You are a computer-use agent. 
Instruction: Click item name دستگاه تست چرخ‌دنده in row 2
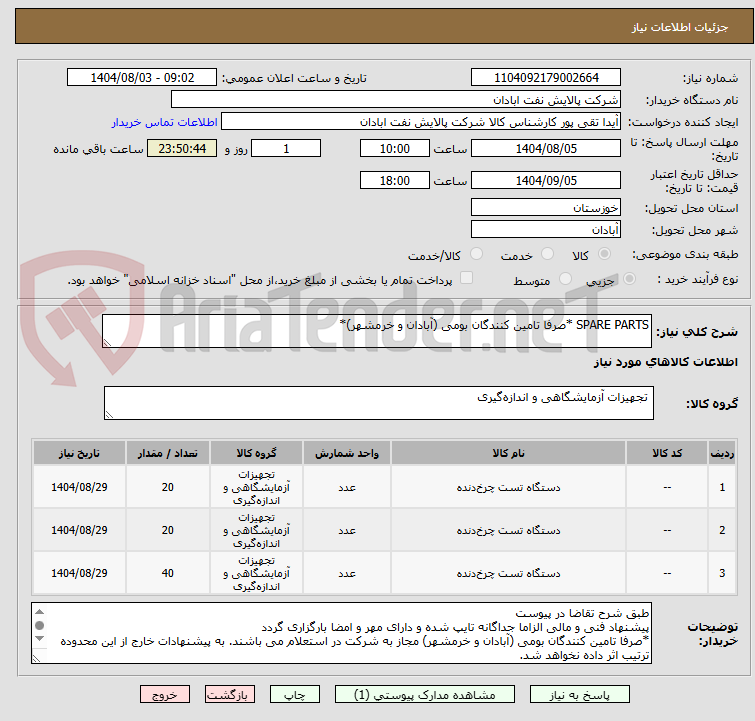[508, 530]
